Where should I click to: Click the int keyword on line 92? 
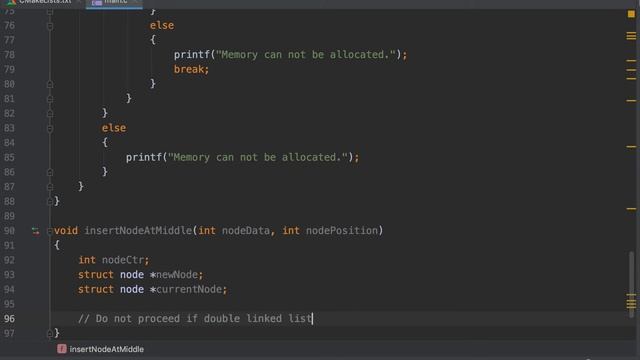point(87,260)
